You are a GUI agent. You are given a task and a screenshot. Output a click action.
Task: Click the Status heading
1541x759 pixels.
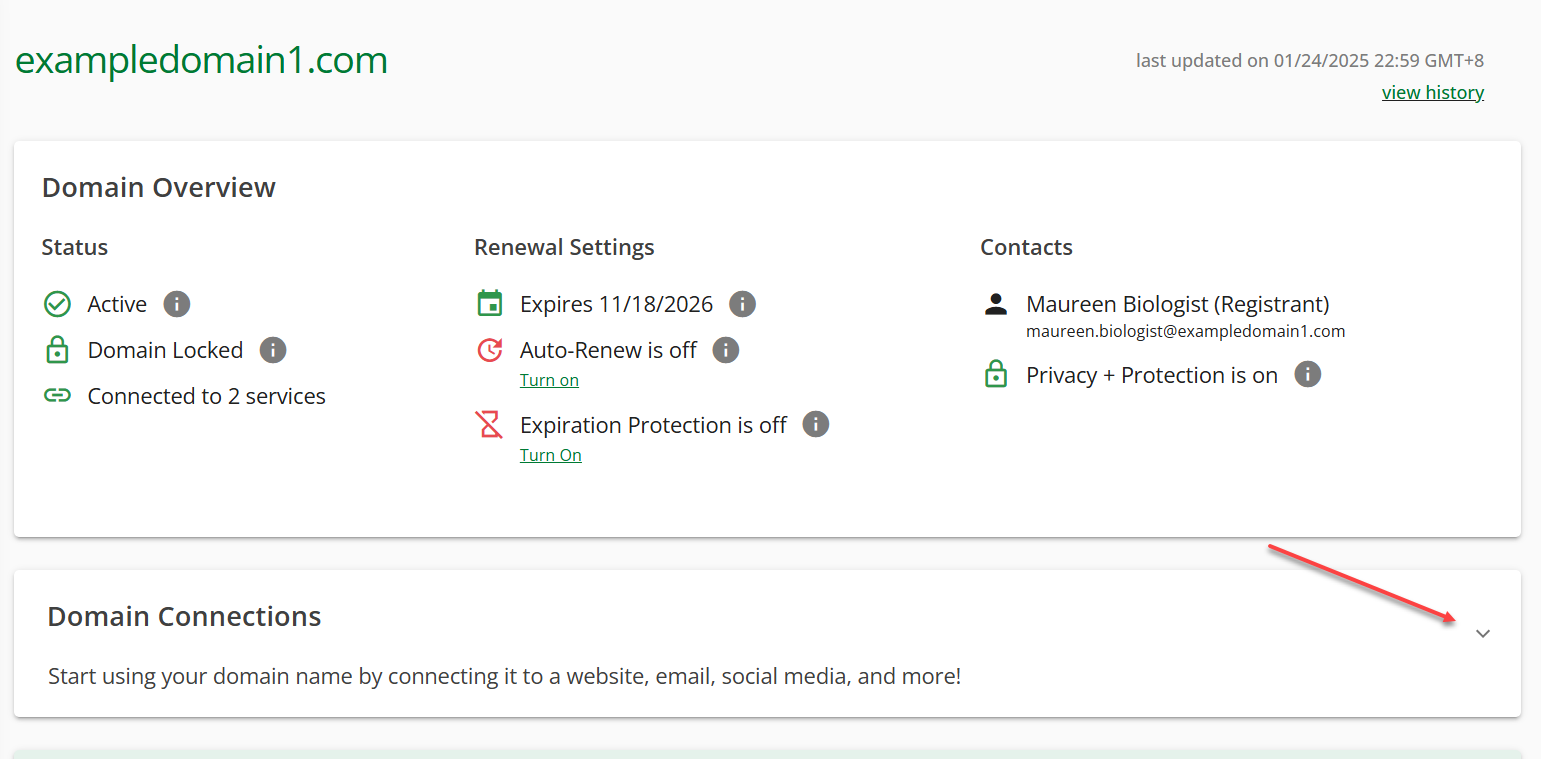(x=75, y=247)
